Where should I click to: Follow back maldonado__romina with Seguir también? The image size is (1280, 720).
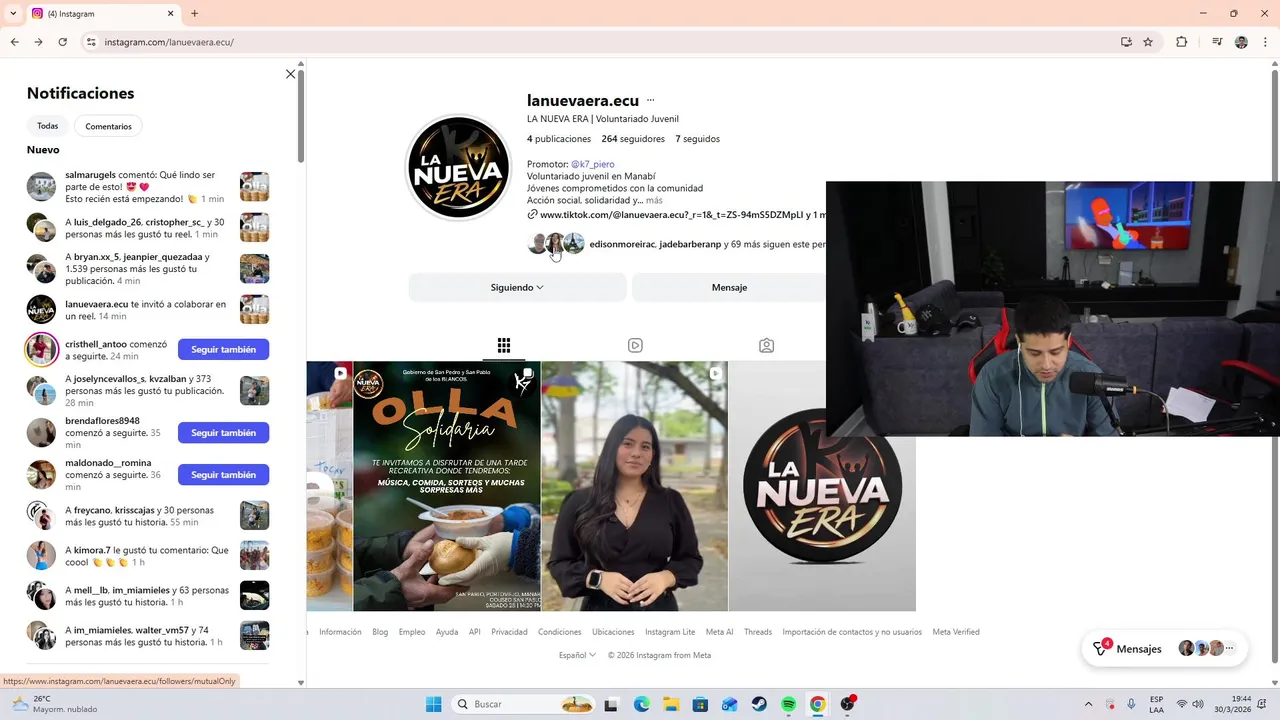pos(223,475)
